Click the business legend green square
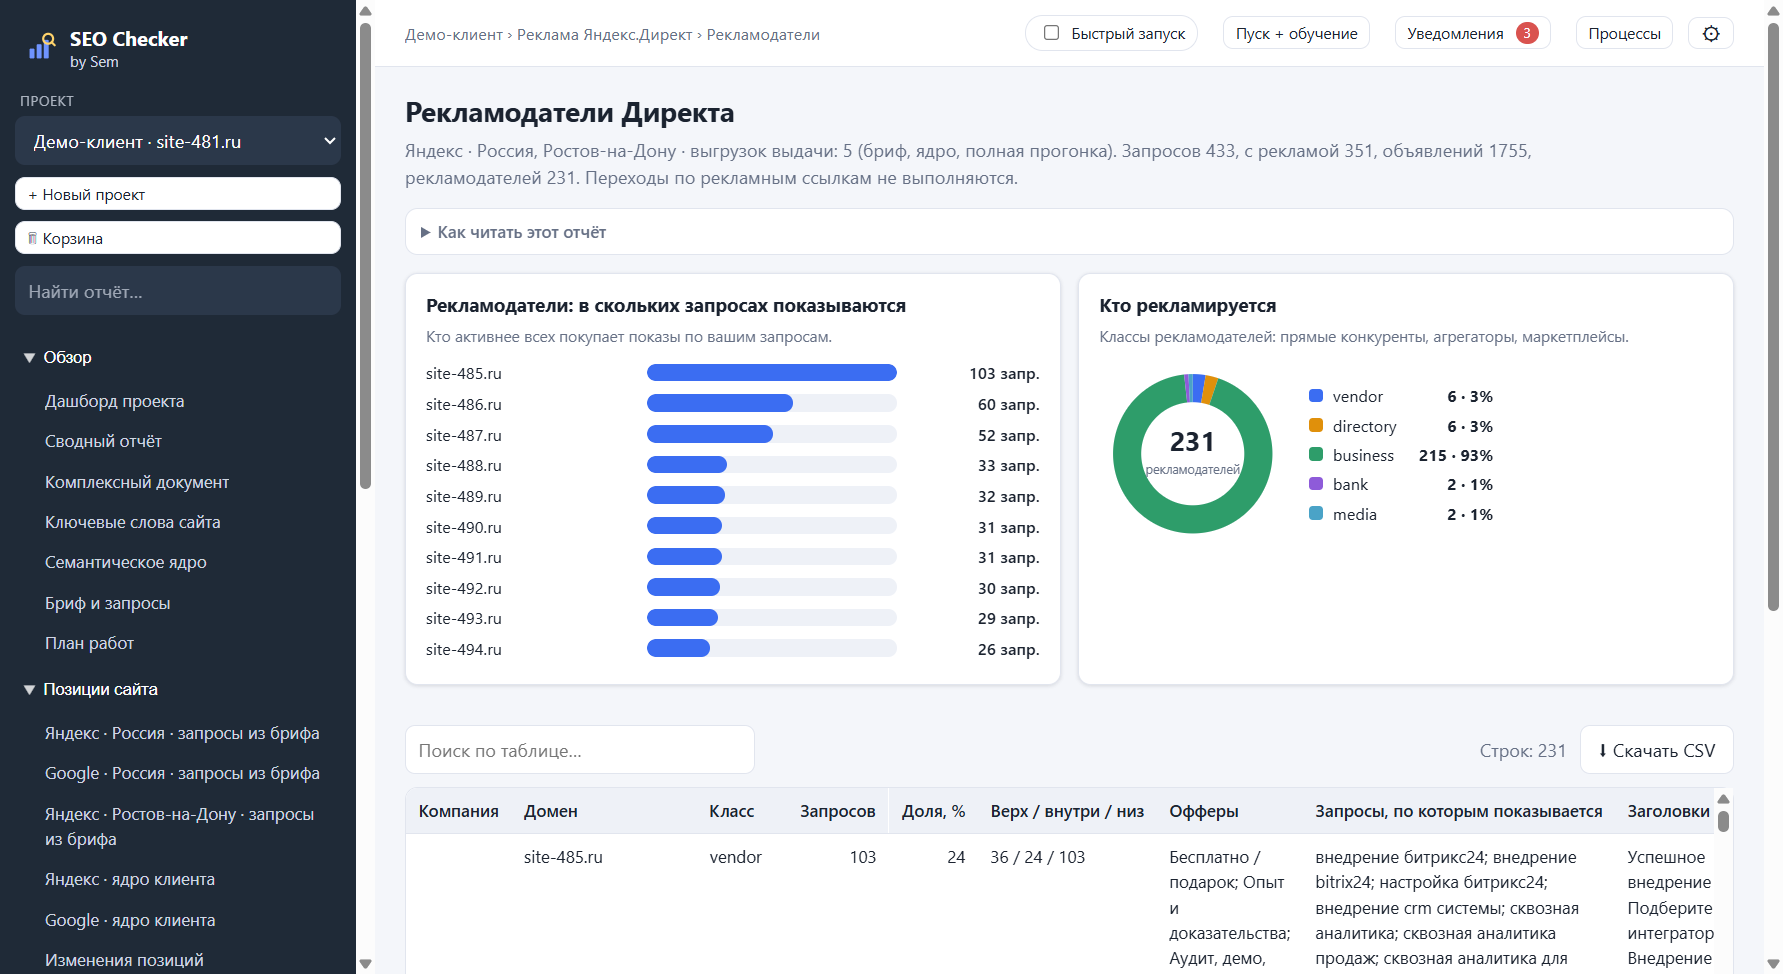 [x=1316, y=455]
